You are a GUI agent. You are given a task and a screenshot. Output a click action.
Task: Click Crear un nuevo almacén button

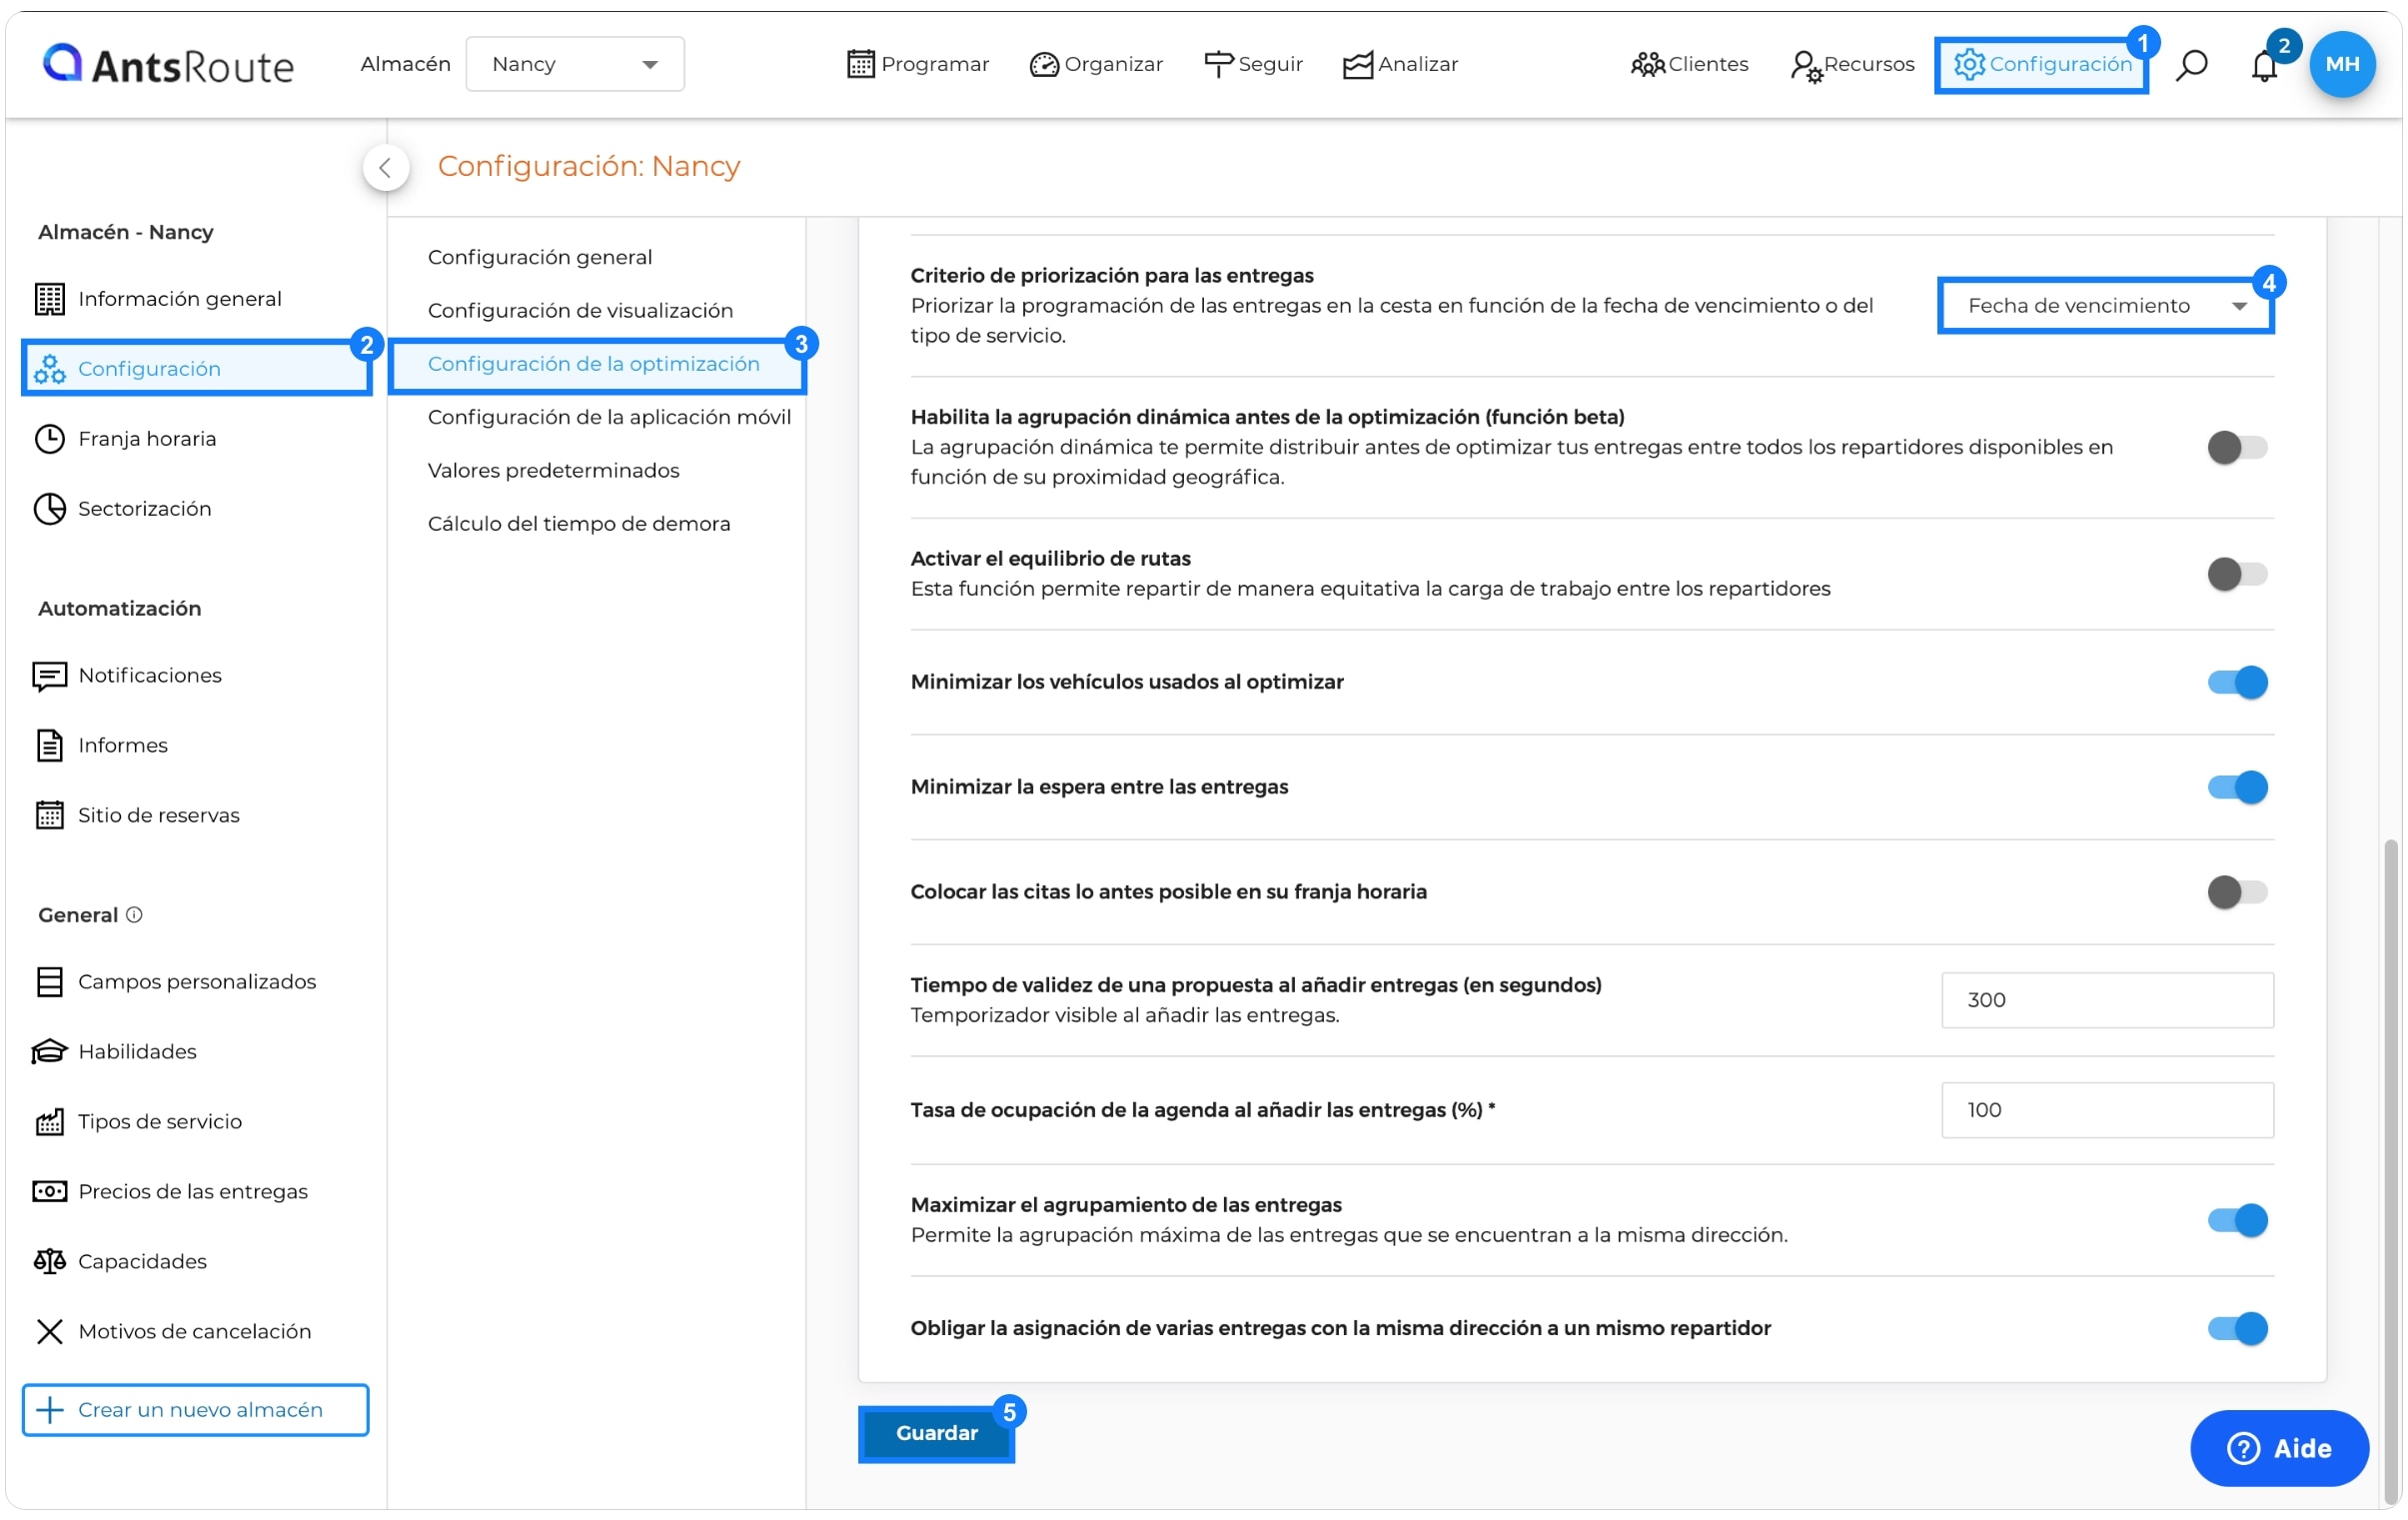[x=196, y=1410]
